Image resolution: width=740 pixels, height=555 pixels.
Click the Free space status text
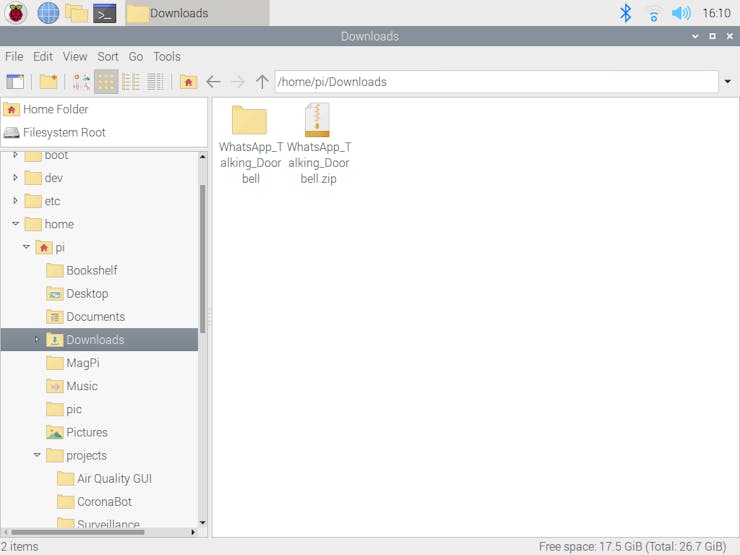point(632,547)
